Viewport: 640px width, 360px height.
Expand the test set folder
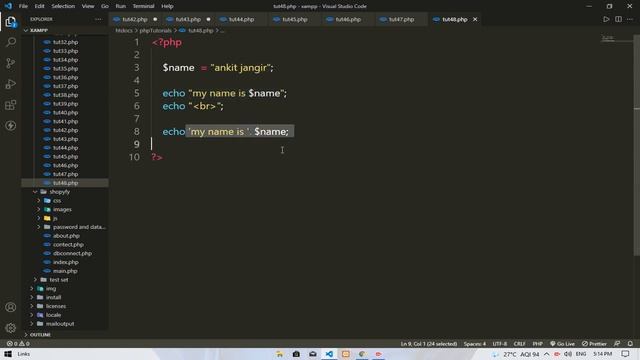coord(35,280)
